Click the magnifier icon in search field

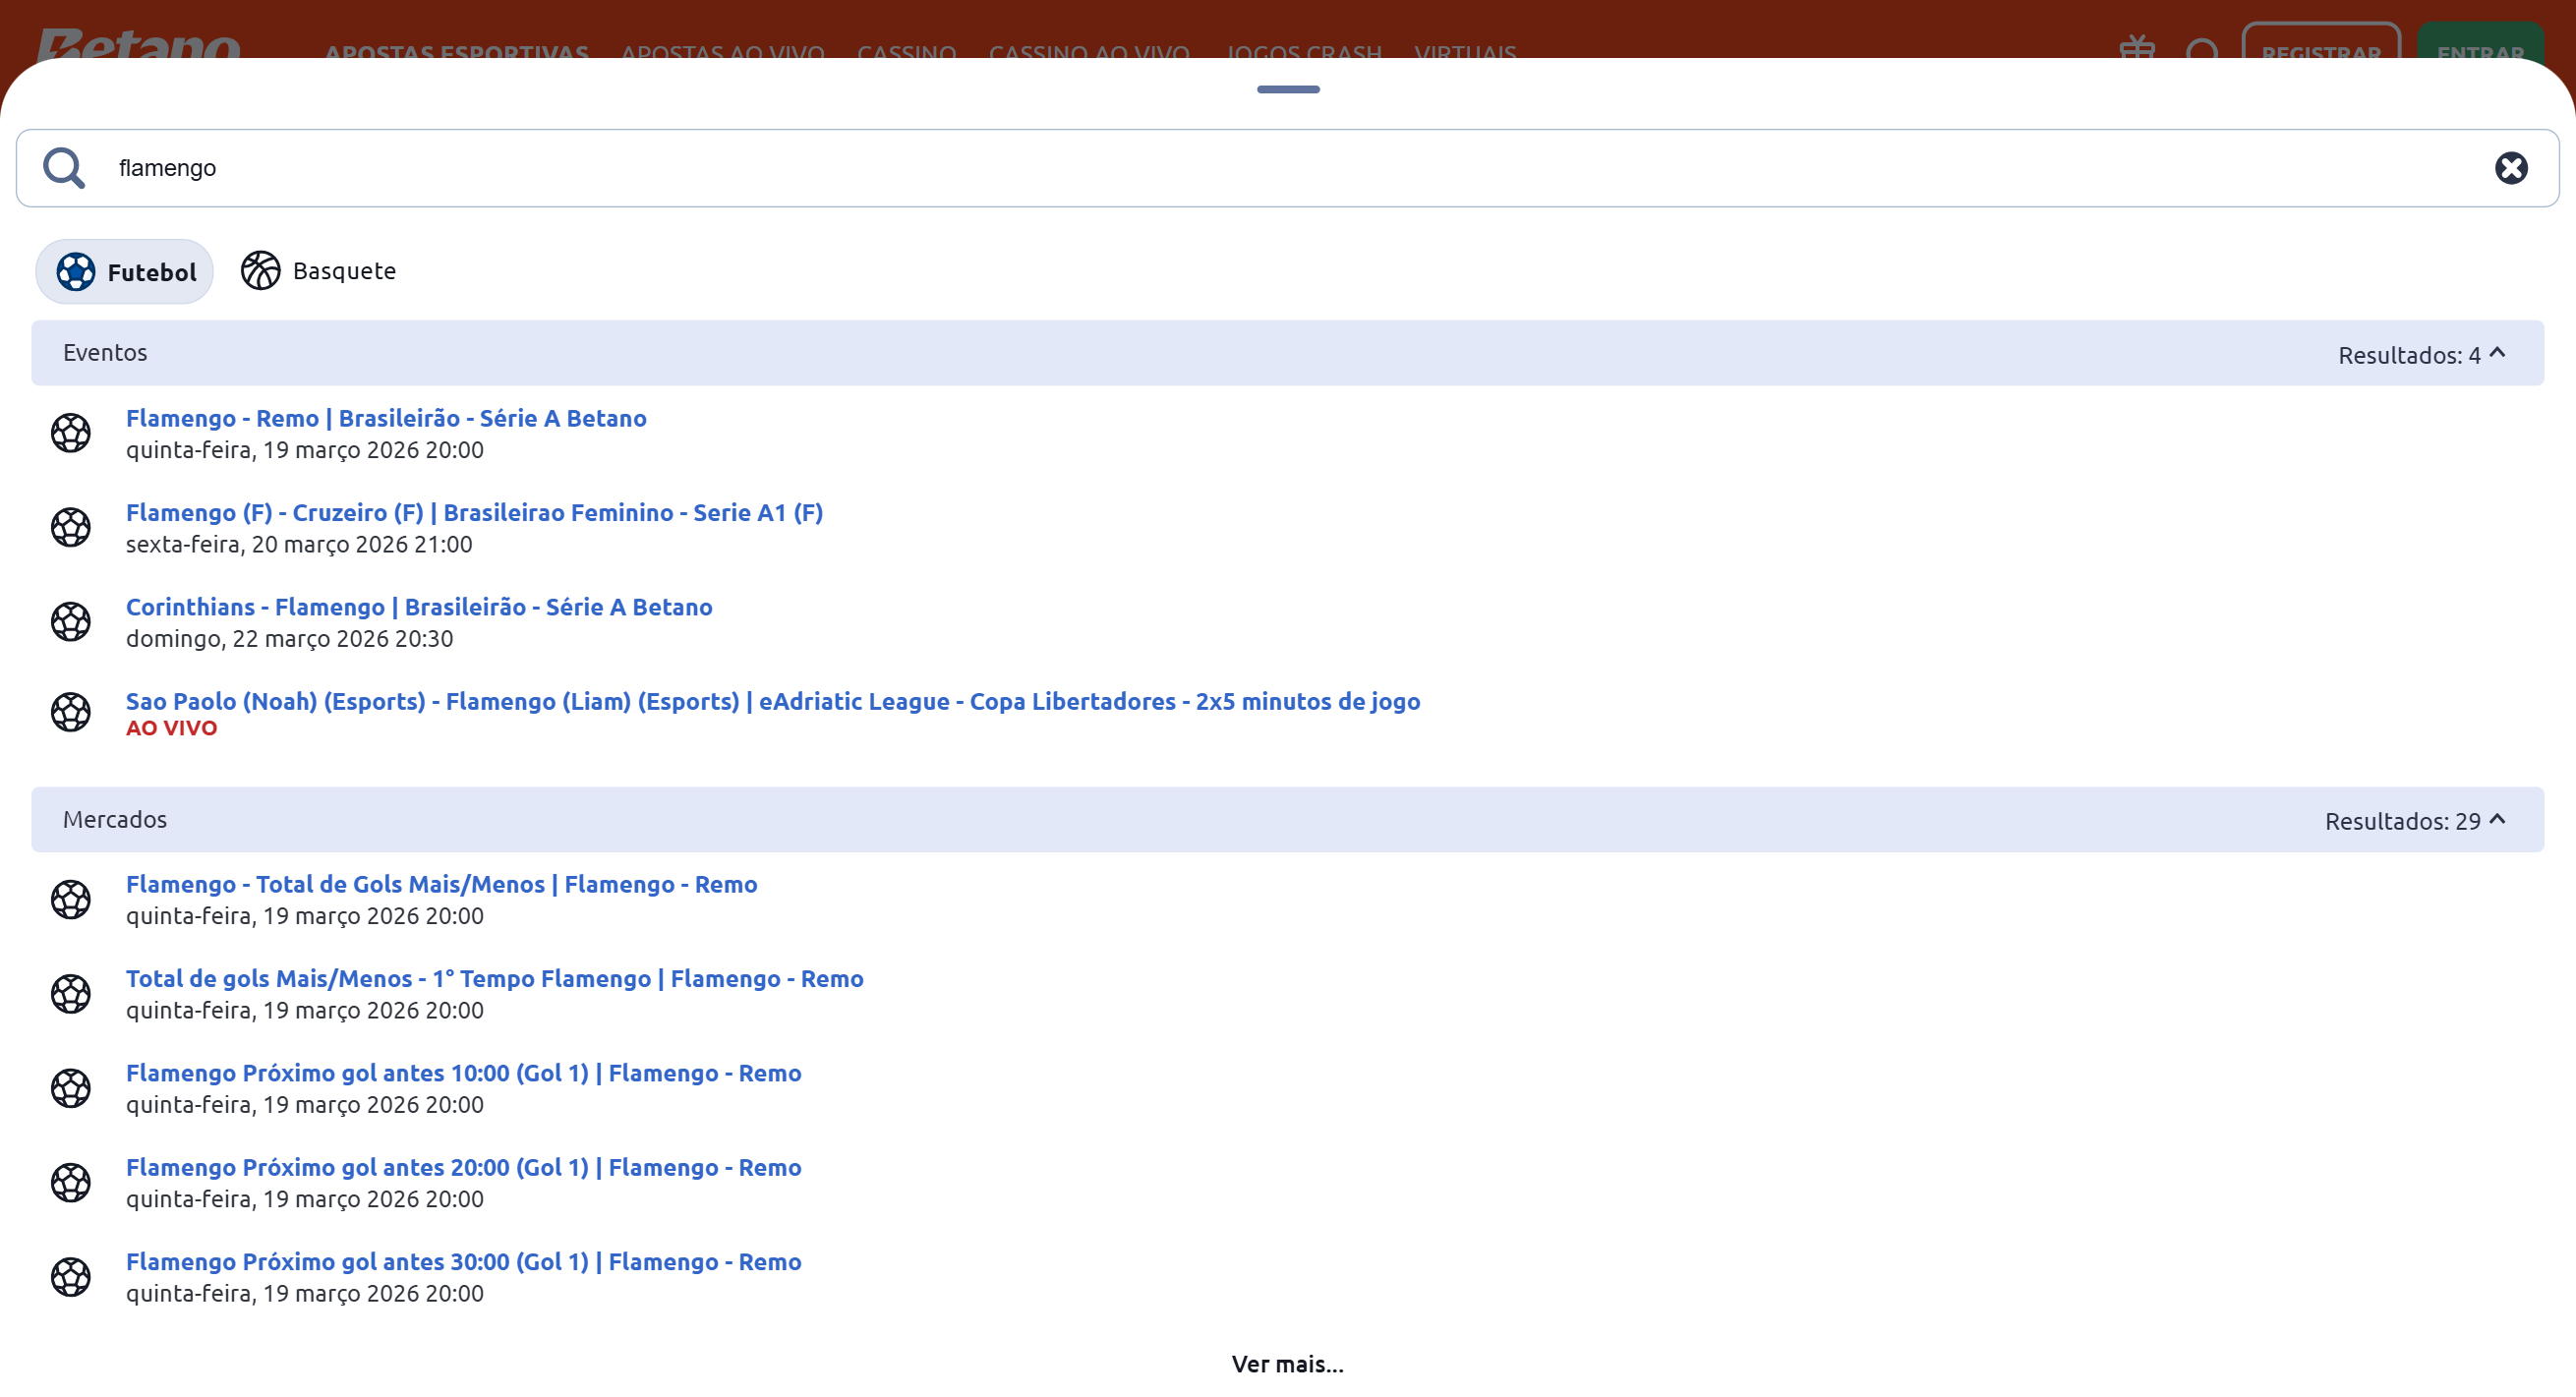point(64,168)
